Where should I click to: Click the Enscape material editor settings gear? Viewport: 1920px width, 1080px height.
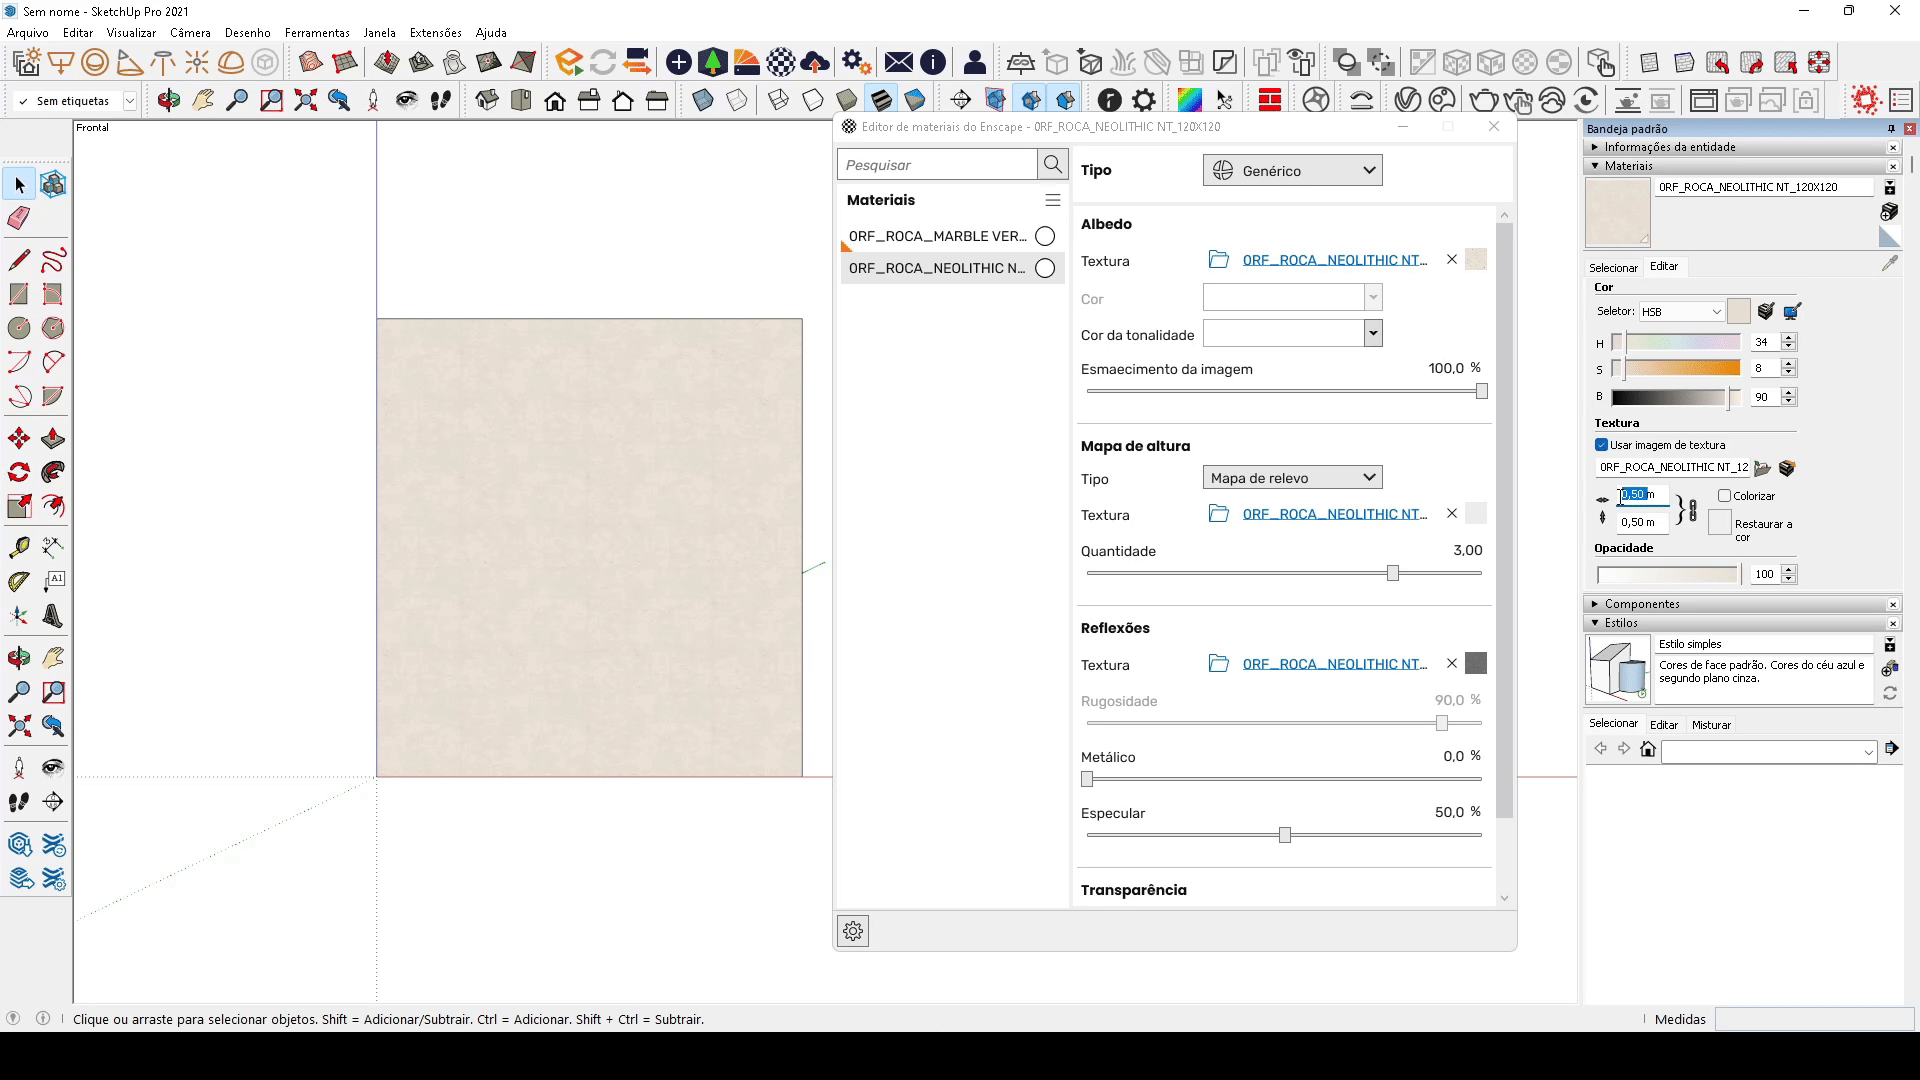pyautogui.click(x=853, y=931)
